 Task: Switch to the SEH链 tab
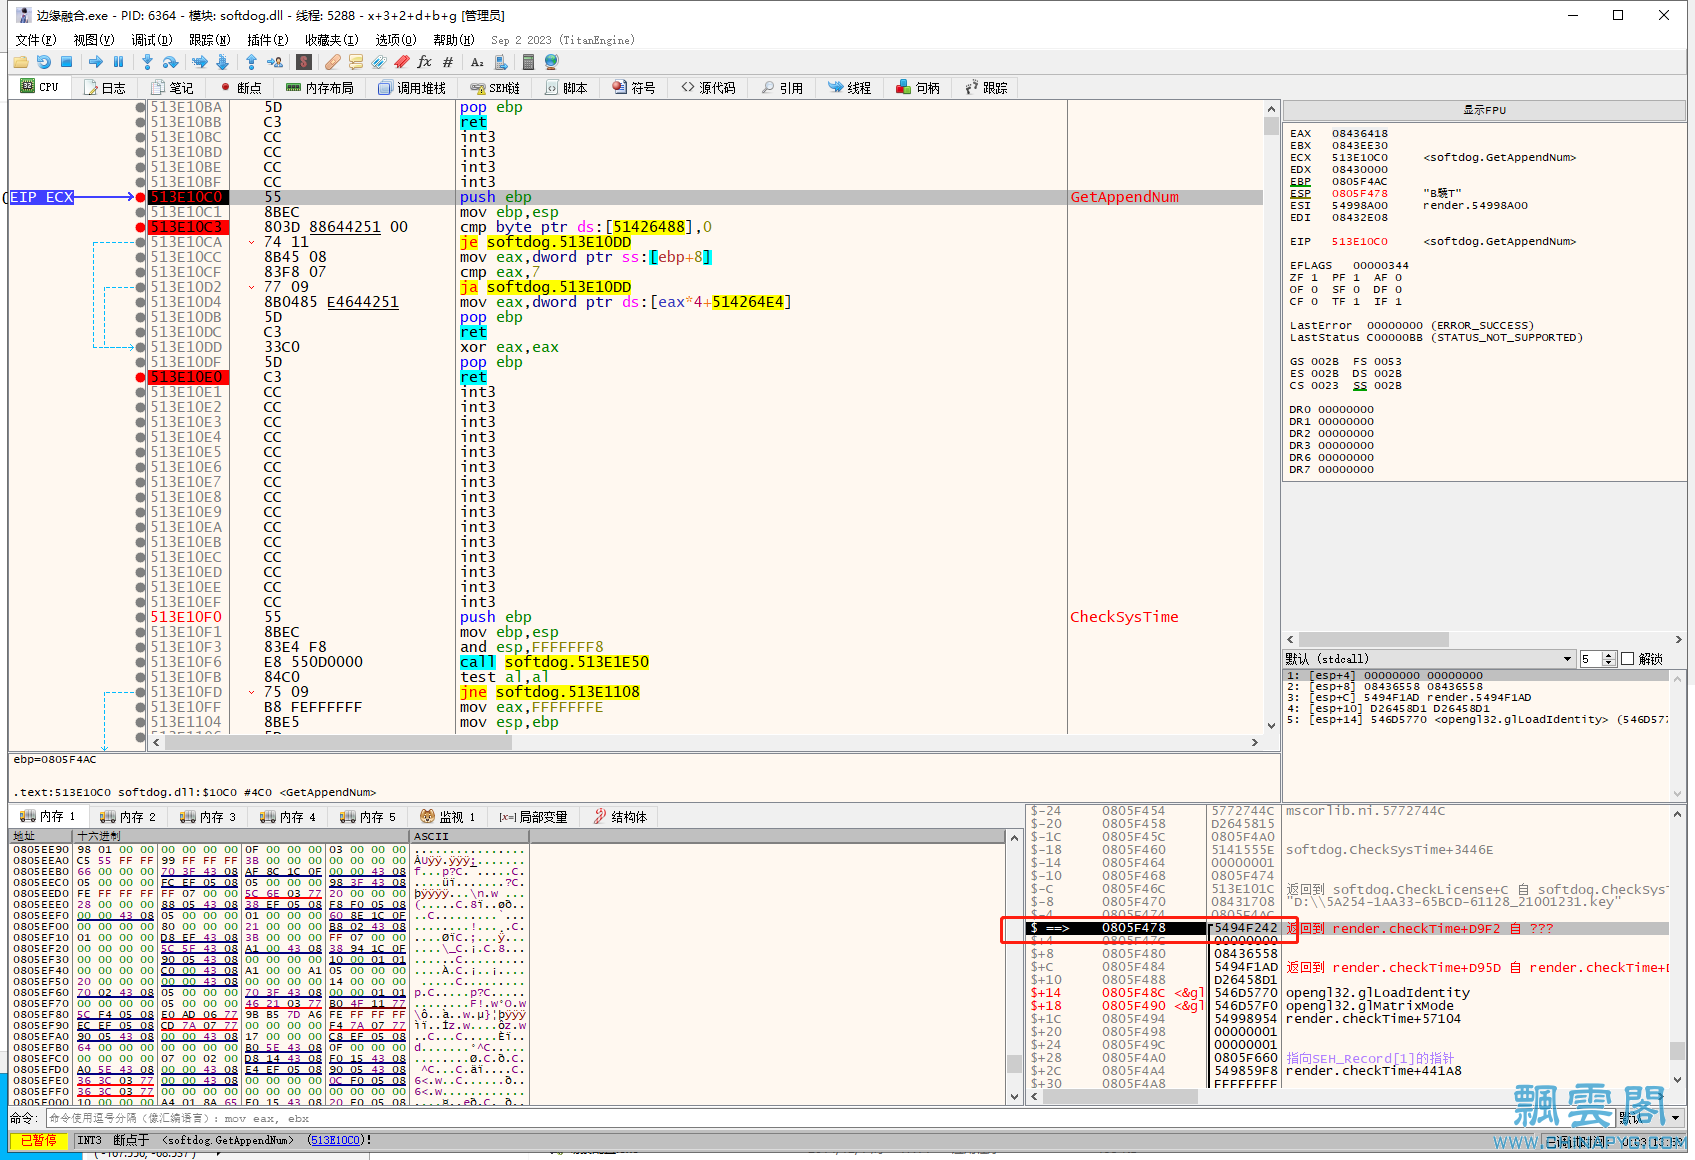pyautogui.click(x=495, y=88)
